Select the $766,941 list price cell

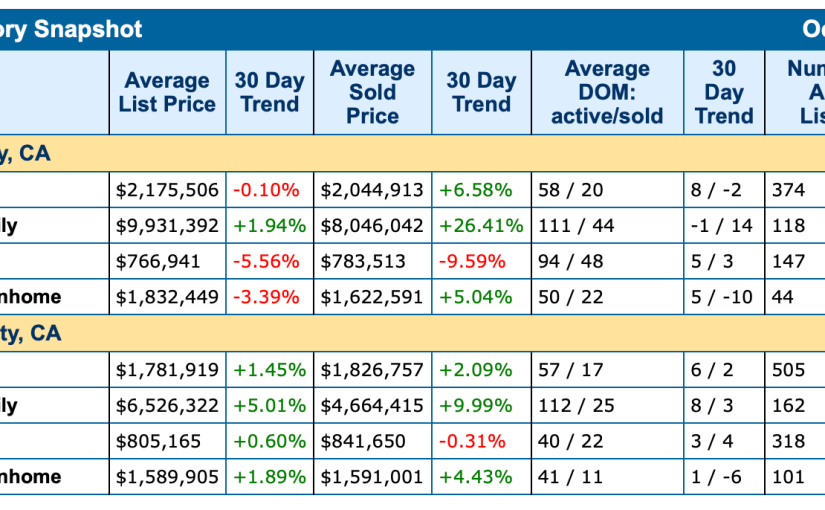pyautogui.click(x=158, y=262)
